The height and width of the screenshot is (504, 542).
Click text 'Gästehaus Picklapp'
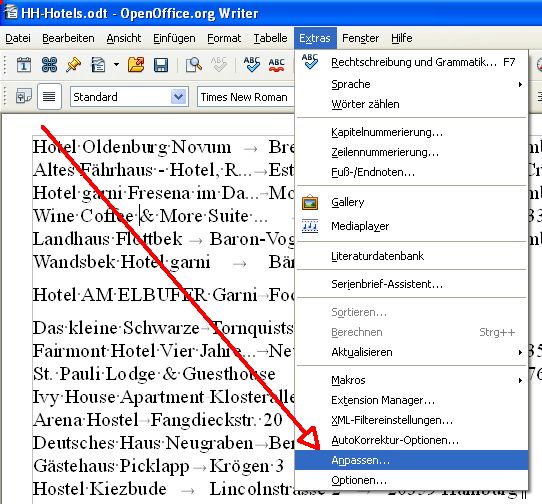tap(111, 466)
